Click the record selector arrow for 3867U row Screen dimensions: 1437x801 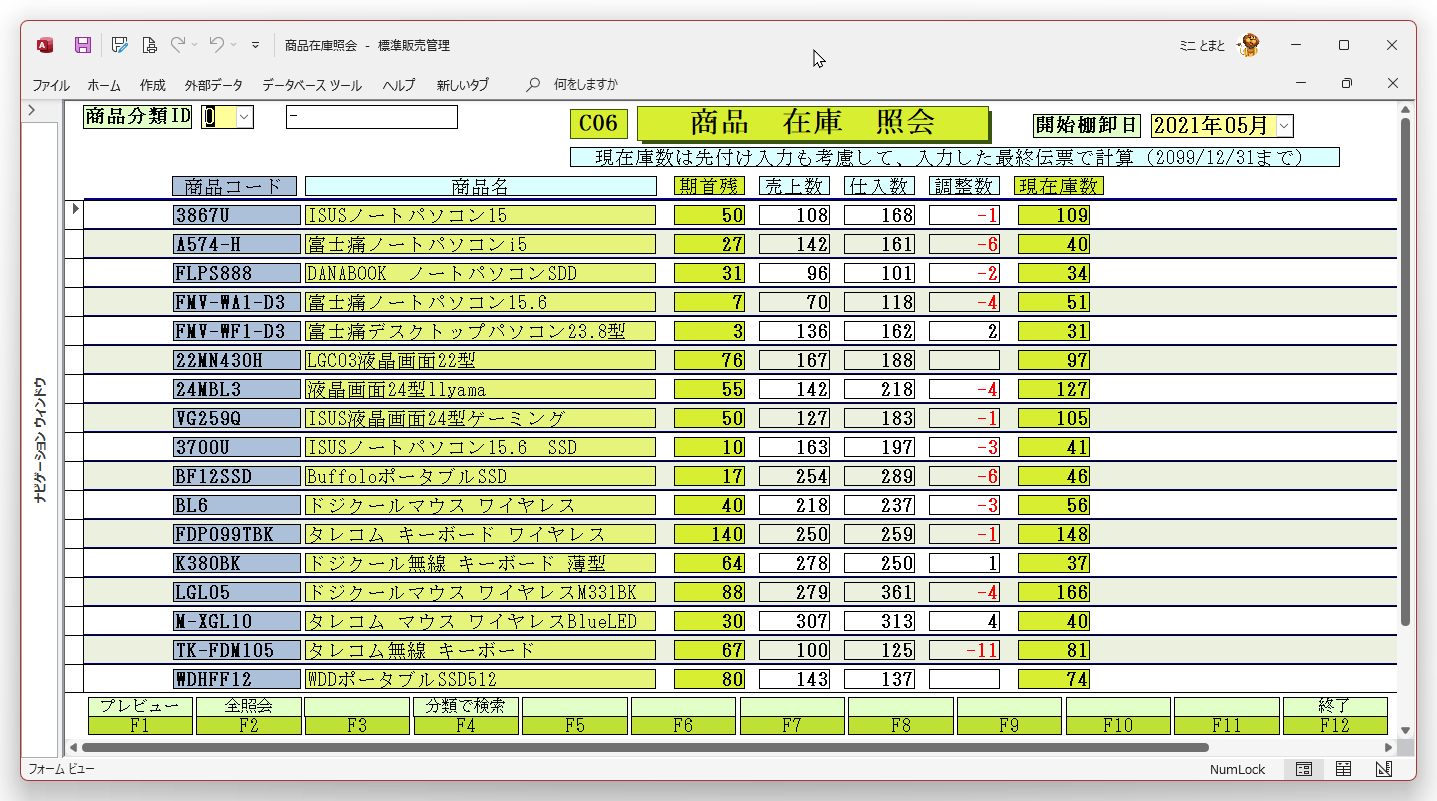tap(74, 211)
